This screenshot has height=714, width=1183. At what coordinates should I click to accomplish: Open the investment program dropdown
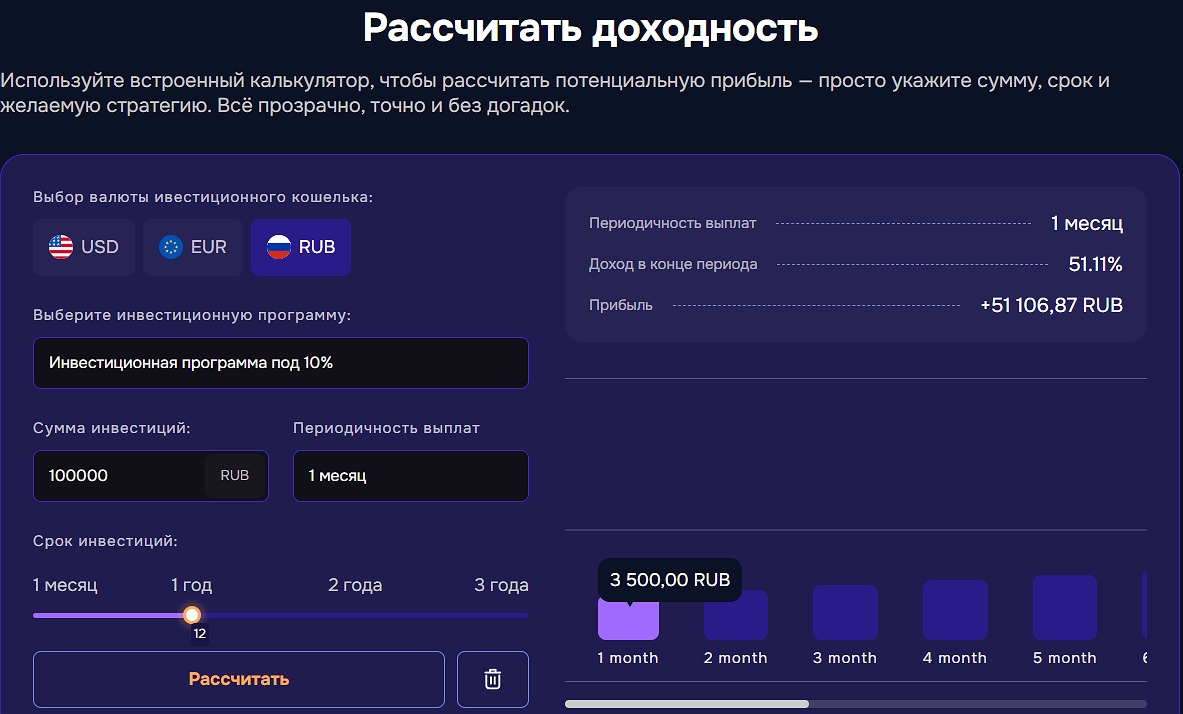pyautogui.click(x=281, y=363)
